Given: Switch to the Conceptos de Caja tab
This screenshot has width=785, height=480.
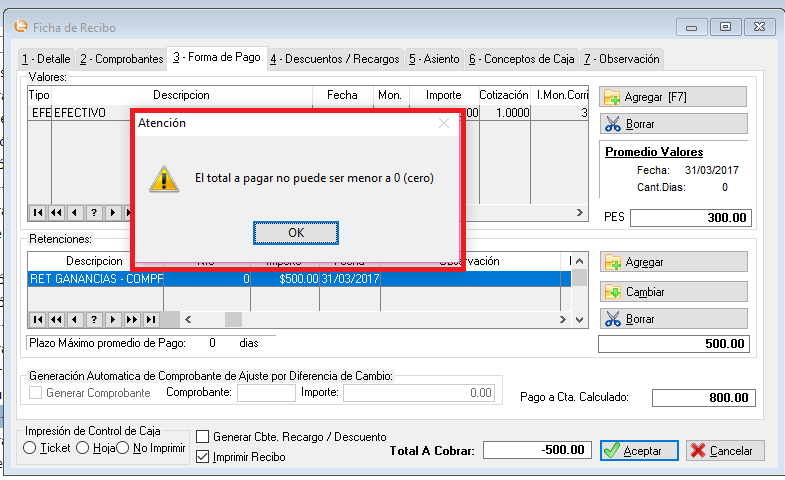Looking at the screenshot, I should pos(521,59).
